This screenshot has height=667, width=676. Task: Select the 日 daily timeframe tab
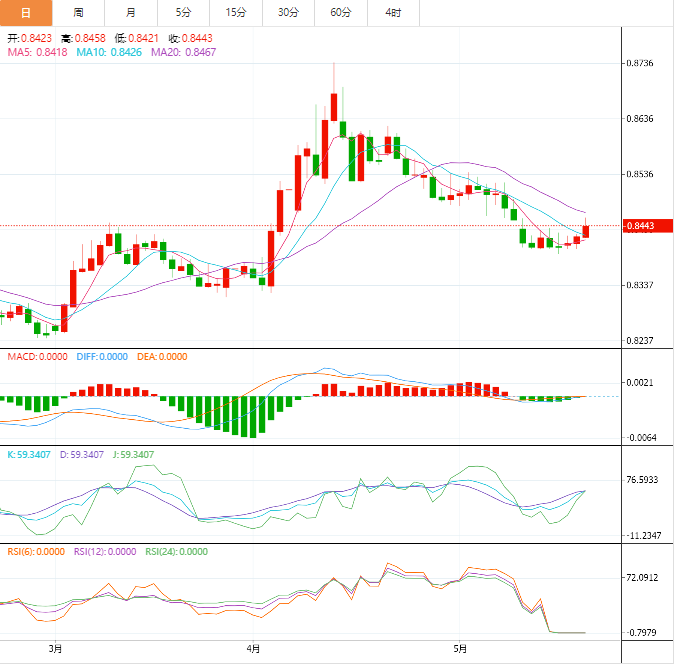tap(26, 13)
